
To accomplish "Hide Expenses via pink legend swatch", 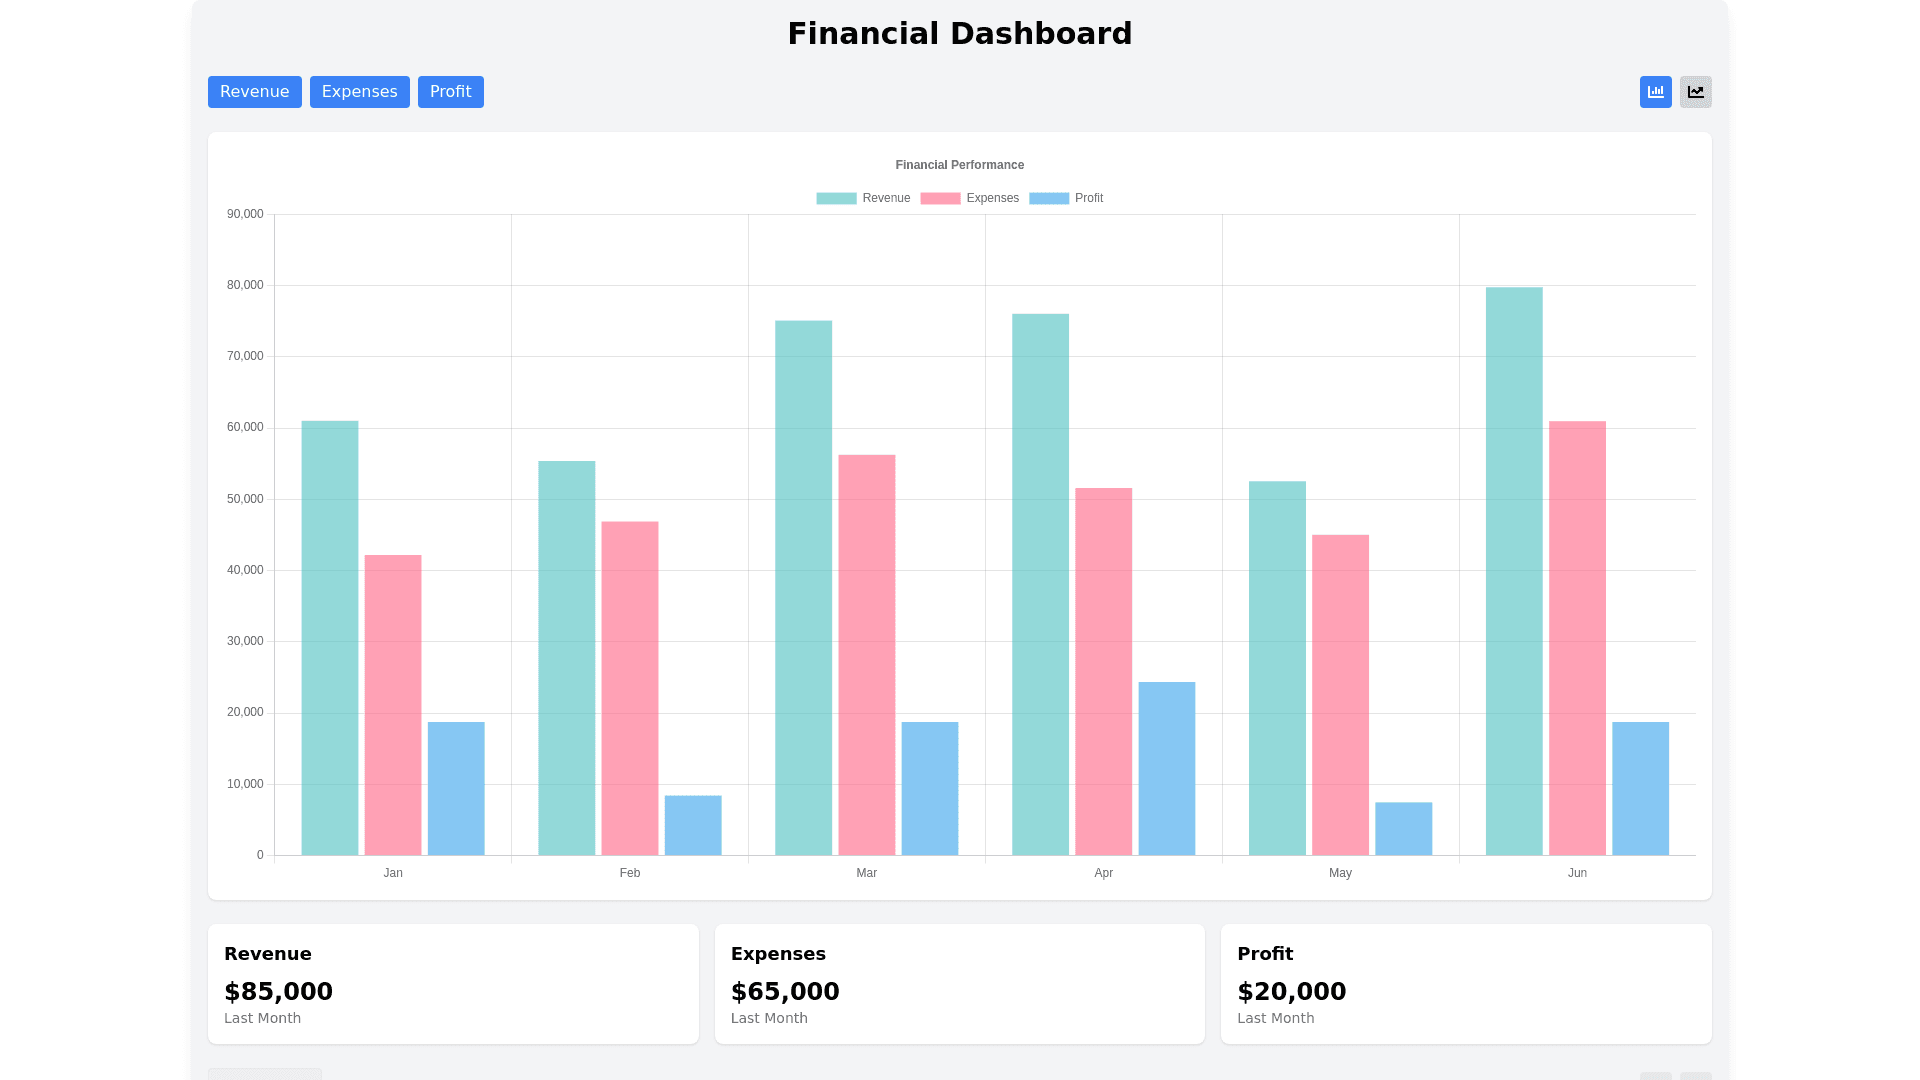I will click(940, 198).
